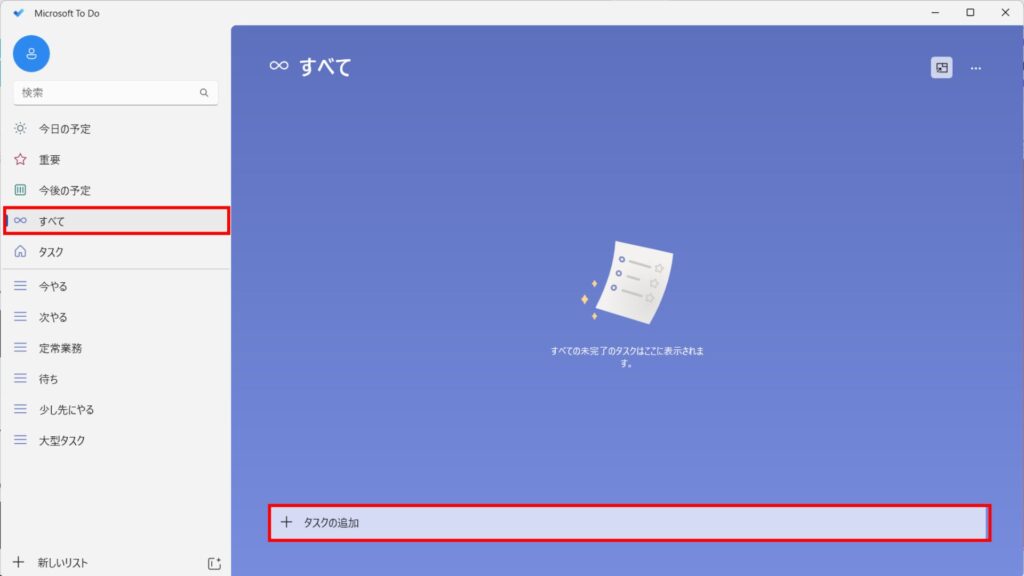Open 今日の予定 (My Day) list
This screenshot has width=1024, height=576.
[x=65, y=129]
